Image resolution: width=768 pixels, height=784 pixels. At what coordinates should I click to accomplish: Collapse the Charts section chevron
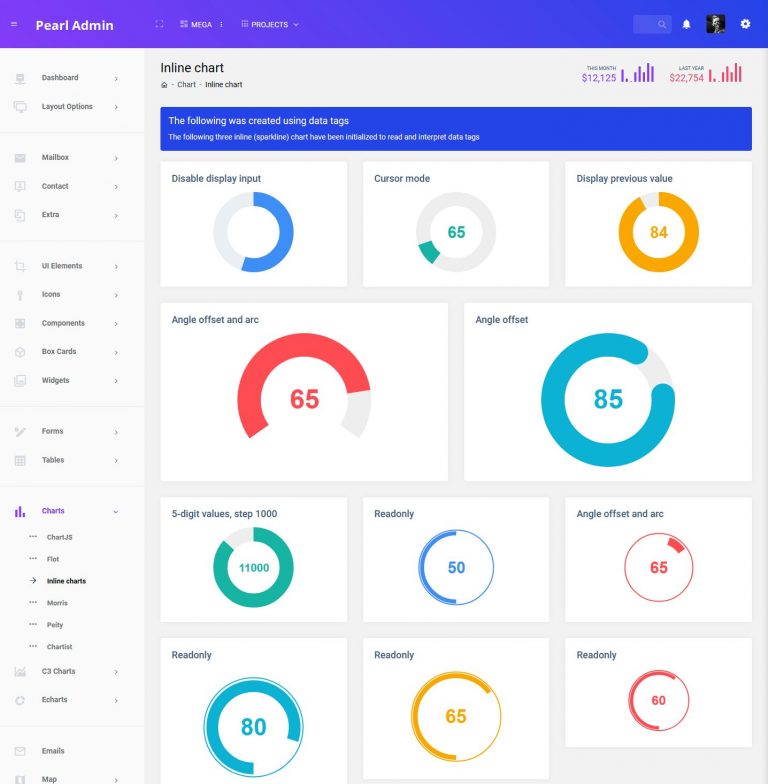[x=116, y=512]
